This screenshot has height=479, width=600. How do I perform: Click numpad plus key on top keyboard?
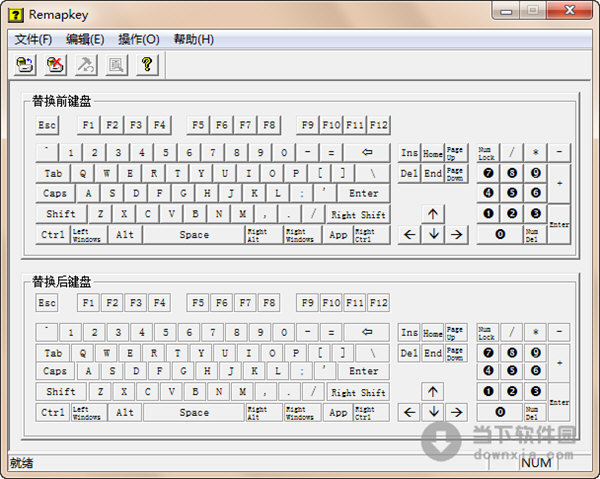click(559, 183)
